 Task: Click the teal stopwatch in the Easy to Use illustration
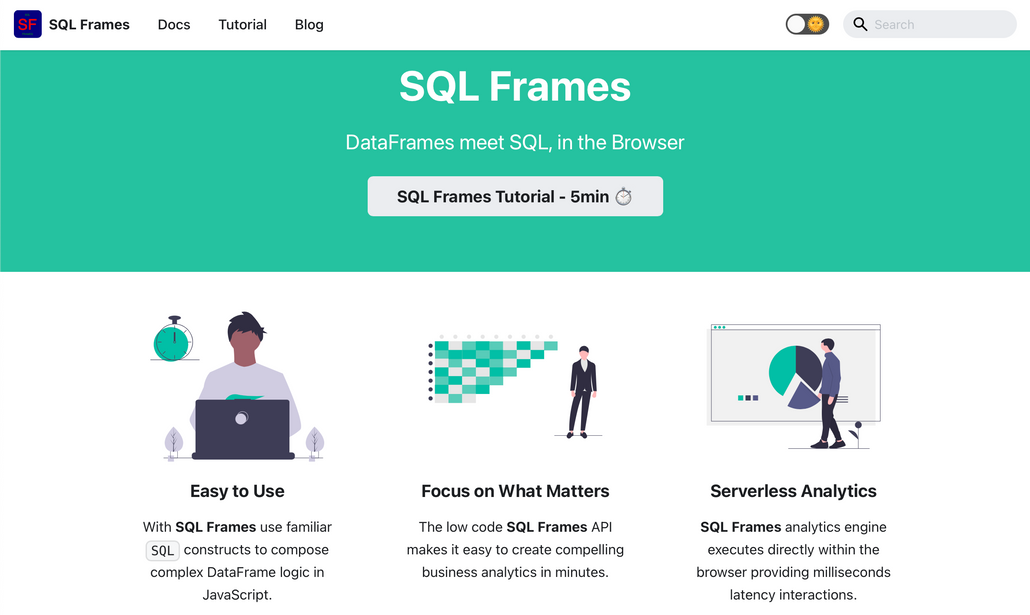click(174, 340)
